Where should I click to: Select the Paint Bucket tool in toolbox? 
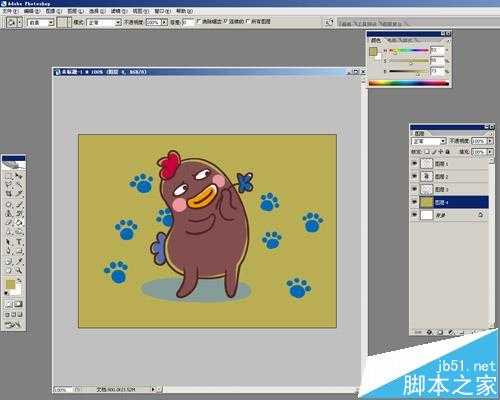pos(19,223)
